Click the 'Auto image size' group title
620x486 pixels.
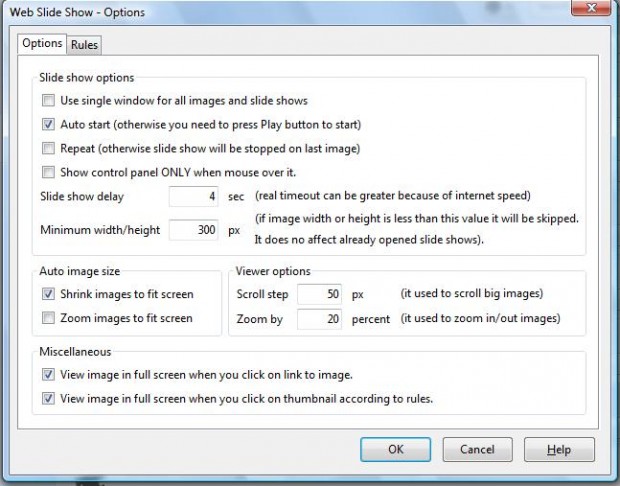tap(79, 271)
